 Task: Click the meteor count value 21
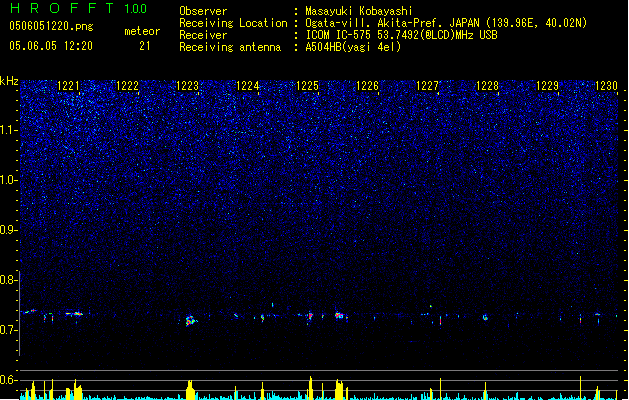[145, 46]
